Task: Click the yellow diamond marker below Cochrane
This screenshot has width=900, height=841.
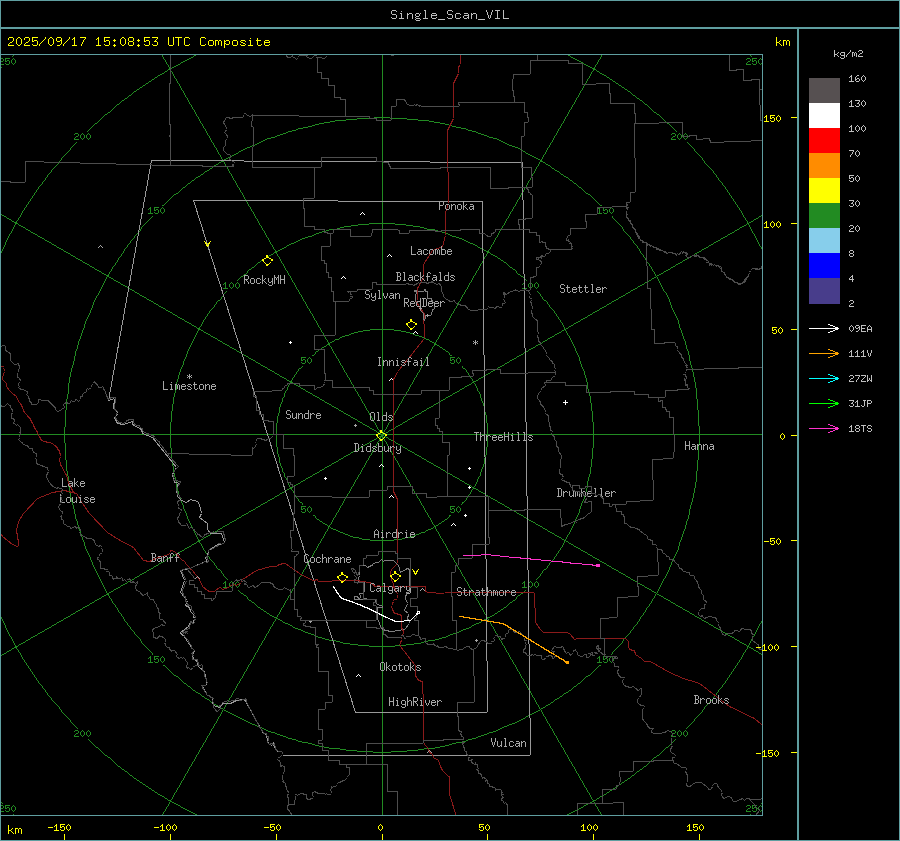Action: (x=342, y=578)
